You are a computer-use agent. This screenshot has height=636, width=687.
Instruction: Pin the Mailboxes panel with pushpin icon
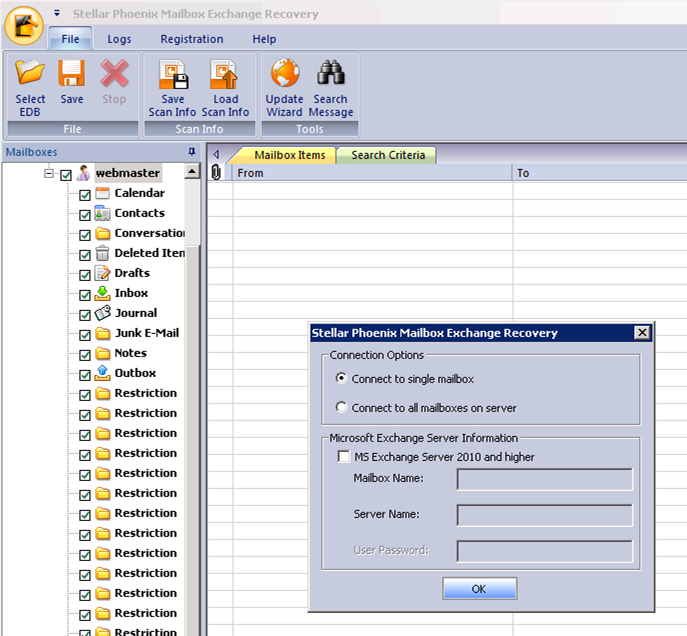point(191,152)
